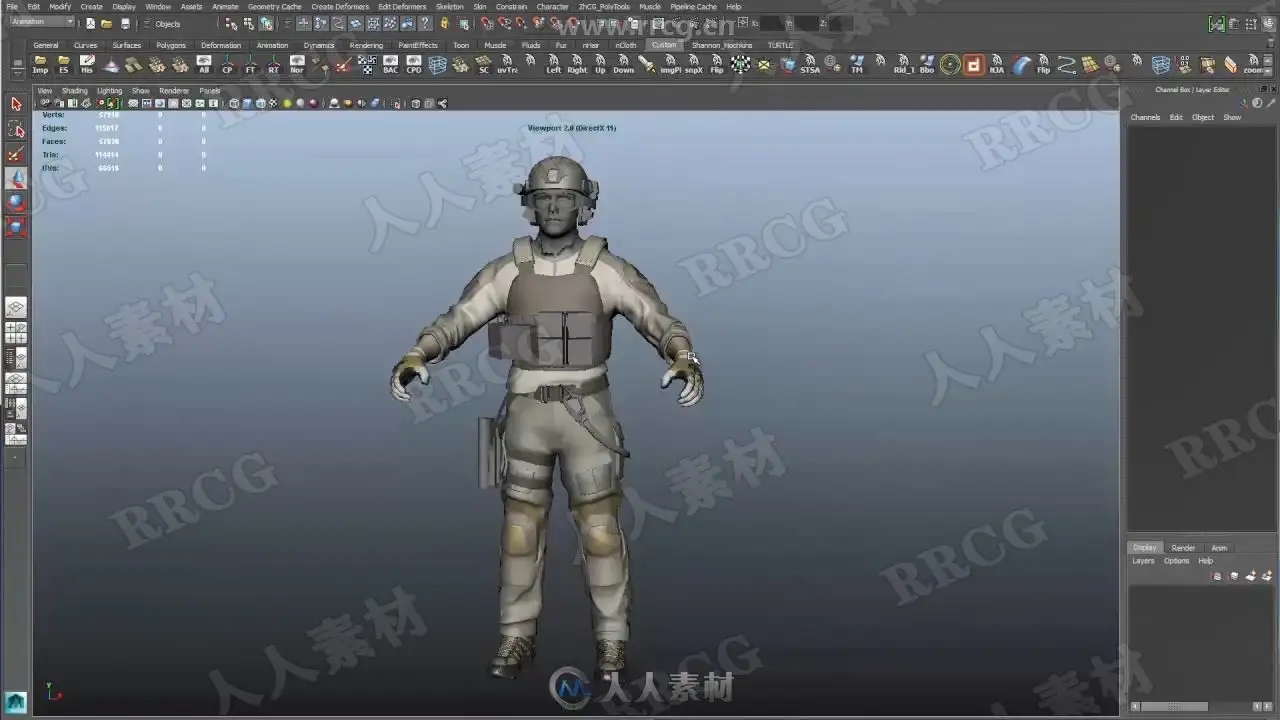The width and height of the screenshot is (1280, 720).
Task: Click the SC shelf button
Action: (484, 65)
